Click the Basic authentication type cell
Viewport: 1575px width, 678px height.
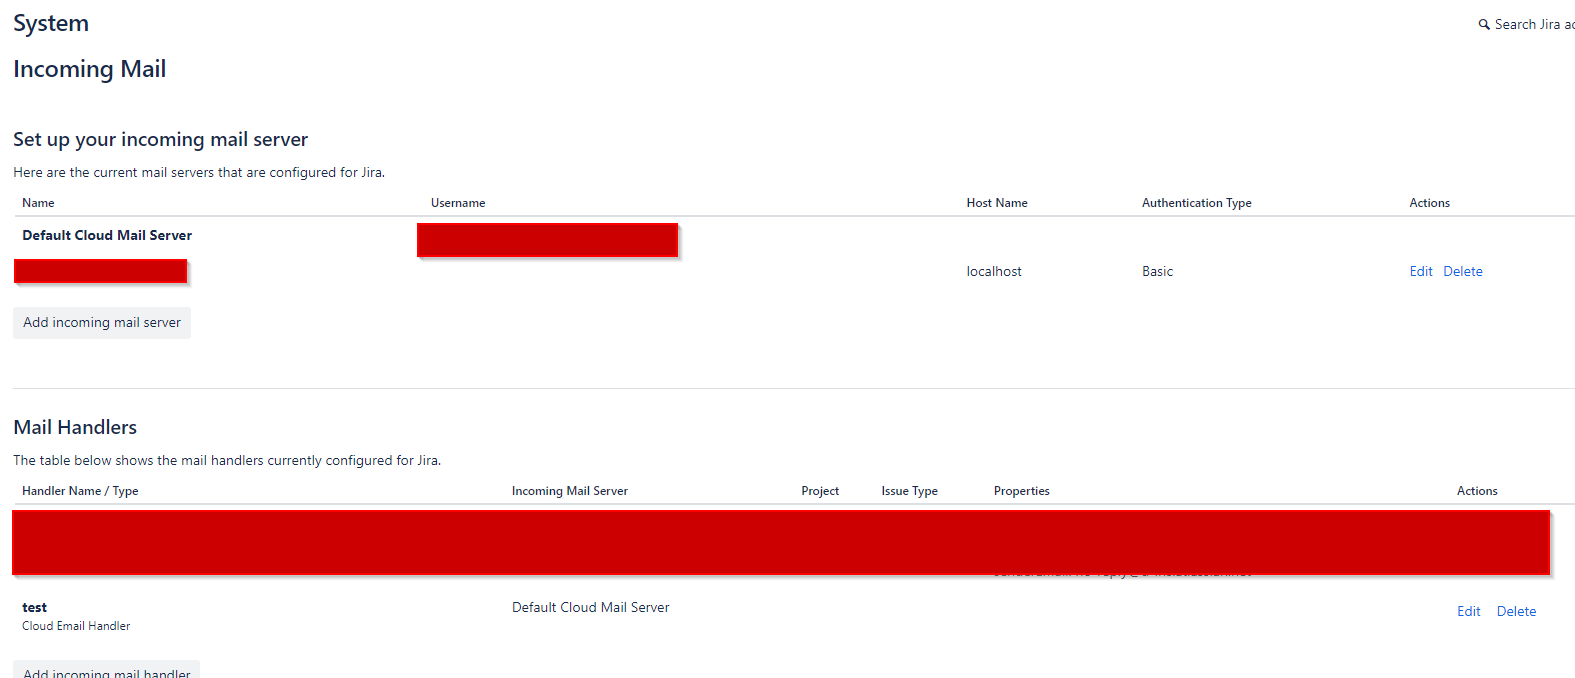[1157, 271]
